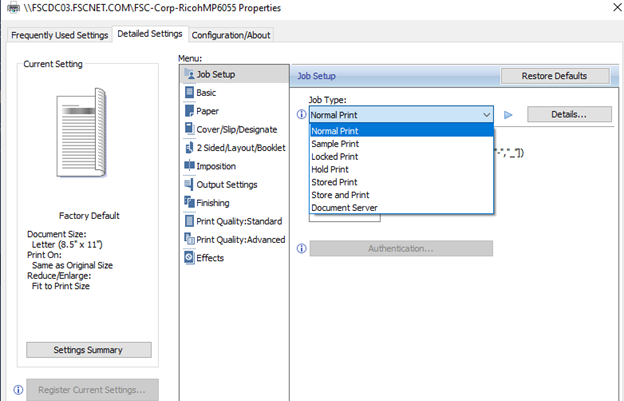
Task: Open 2 Sided/Layout/Booklet icon
Action: pos(189,147)
